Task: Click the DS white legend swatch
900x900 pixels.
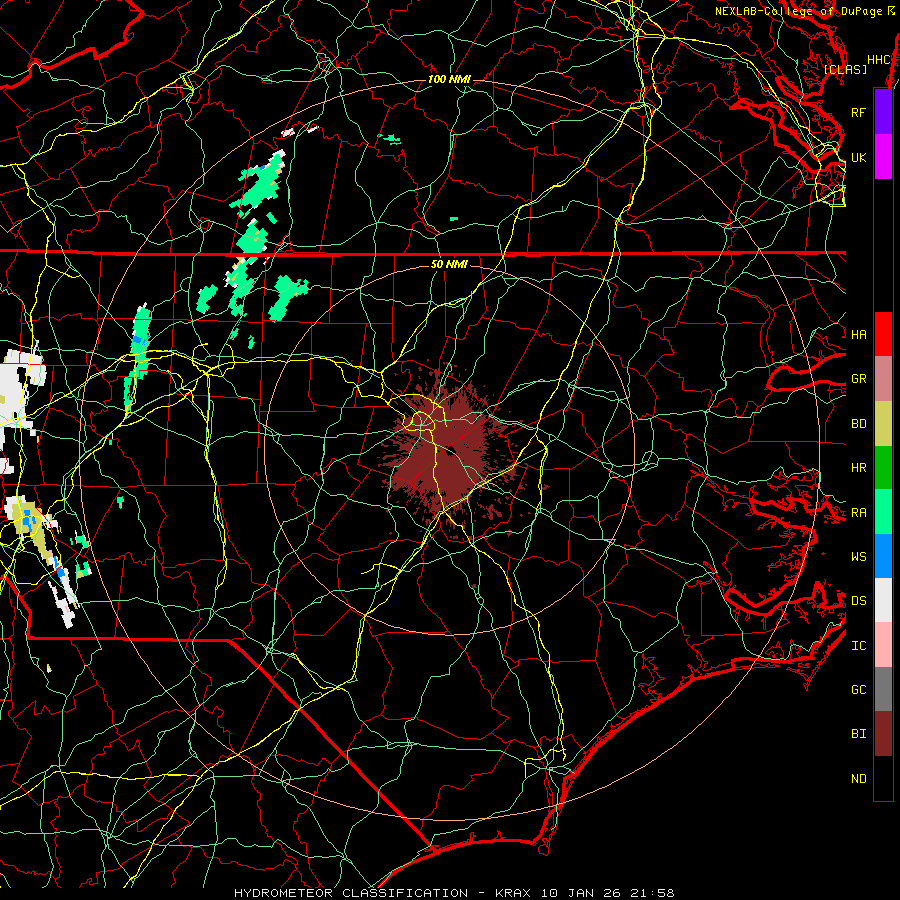Action: click(883, 600)
